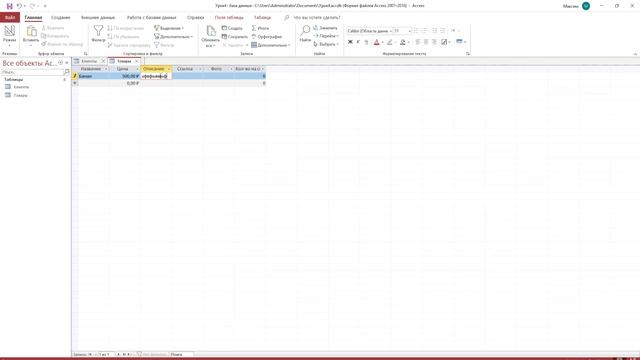This screenshot has height=360, width=640.
Task: Click the Заменить replace command
Action: click(x=325, y=28)
